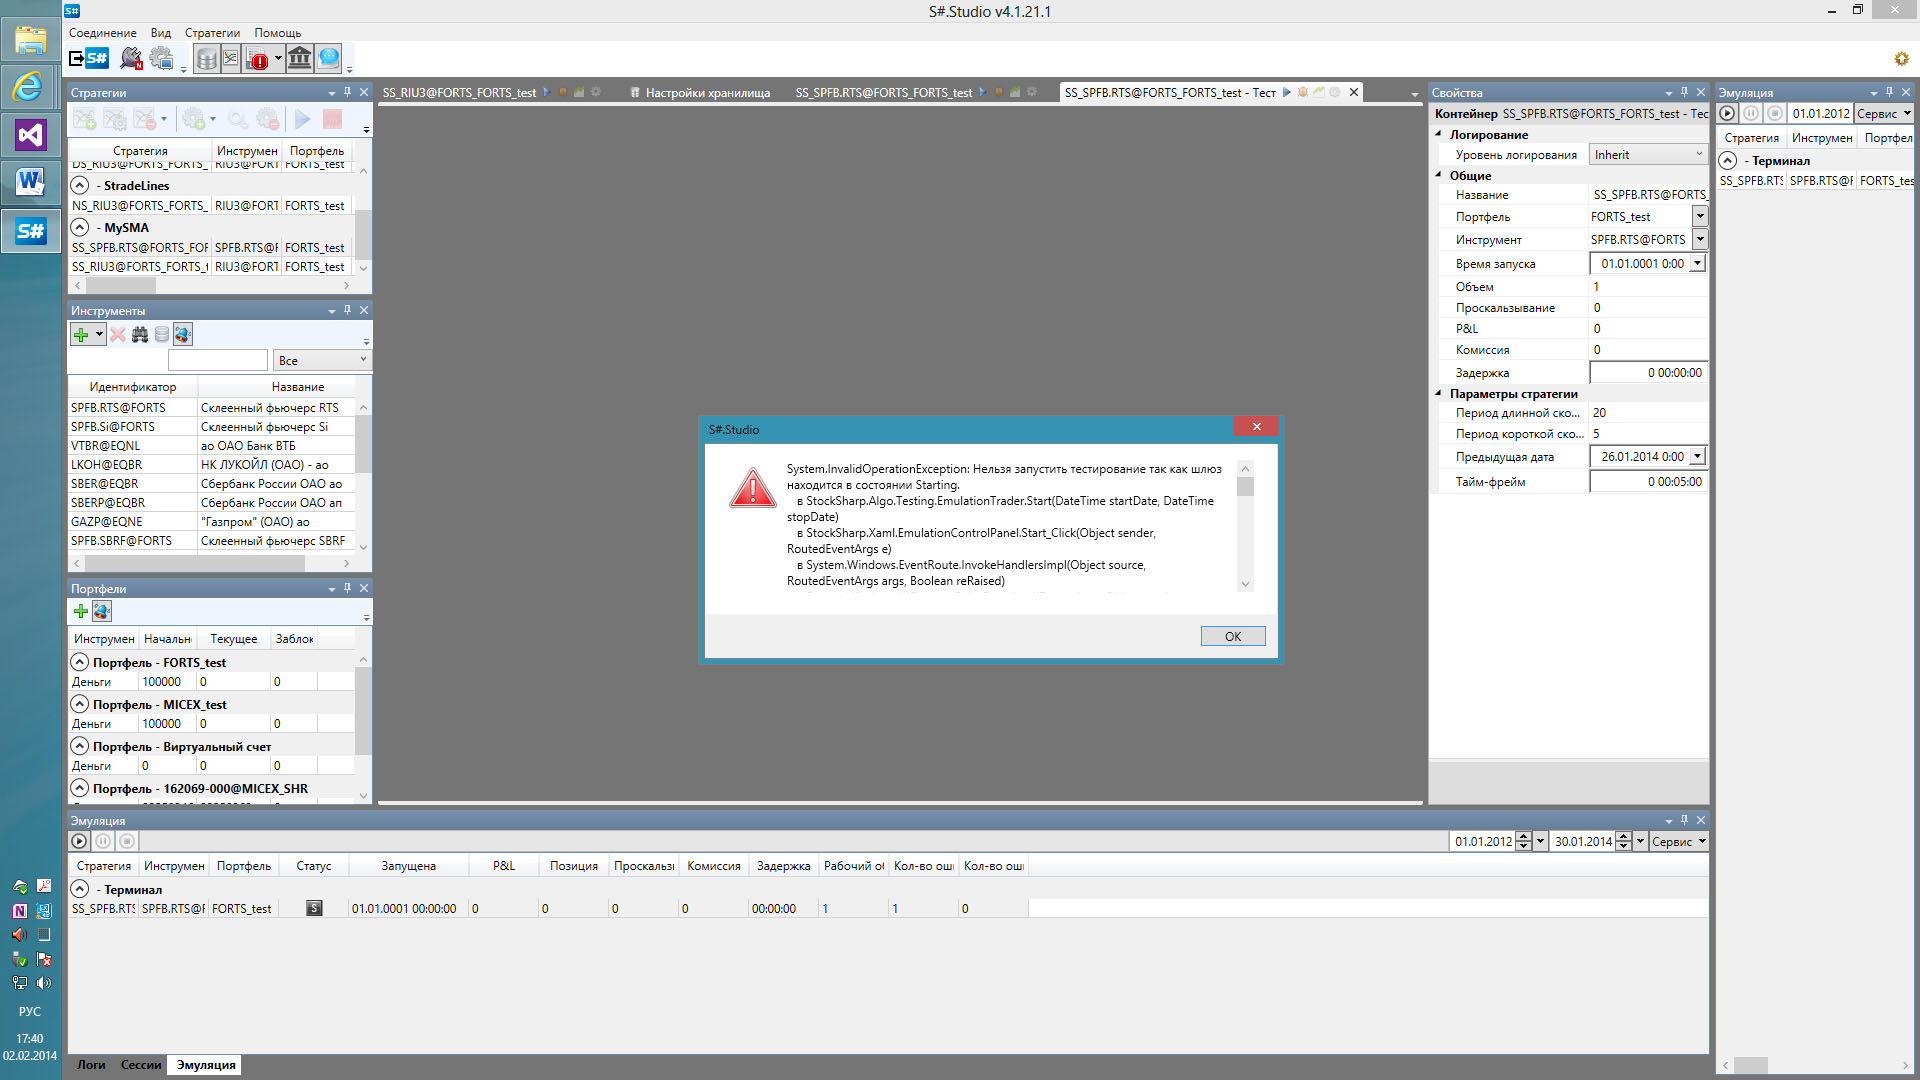Open the Все filter dropdown

tap(322, 360)
